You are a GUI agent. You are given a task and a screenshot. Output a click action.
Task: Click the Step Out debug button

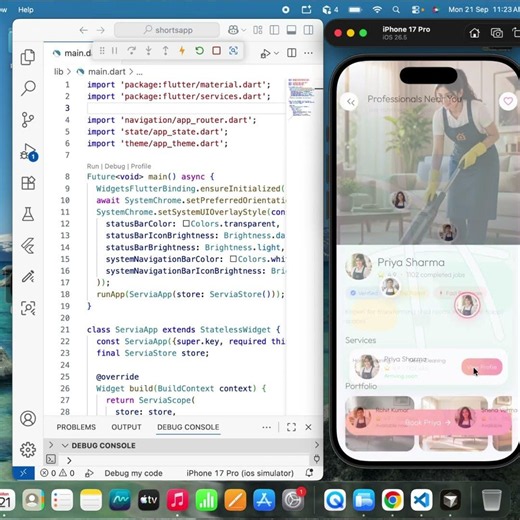(x=165, y=51)
